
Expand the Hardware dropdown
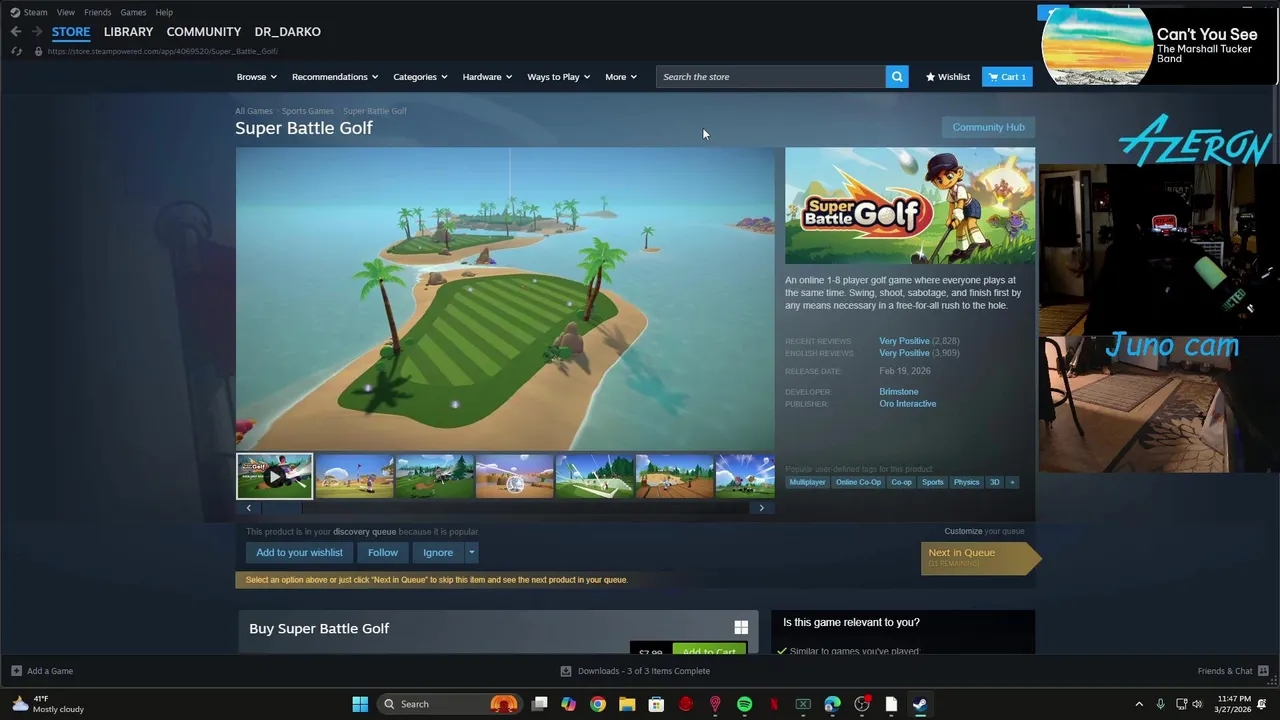[x=487, y=77]
